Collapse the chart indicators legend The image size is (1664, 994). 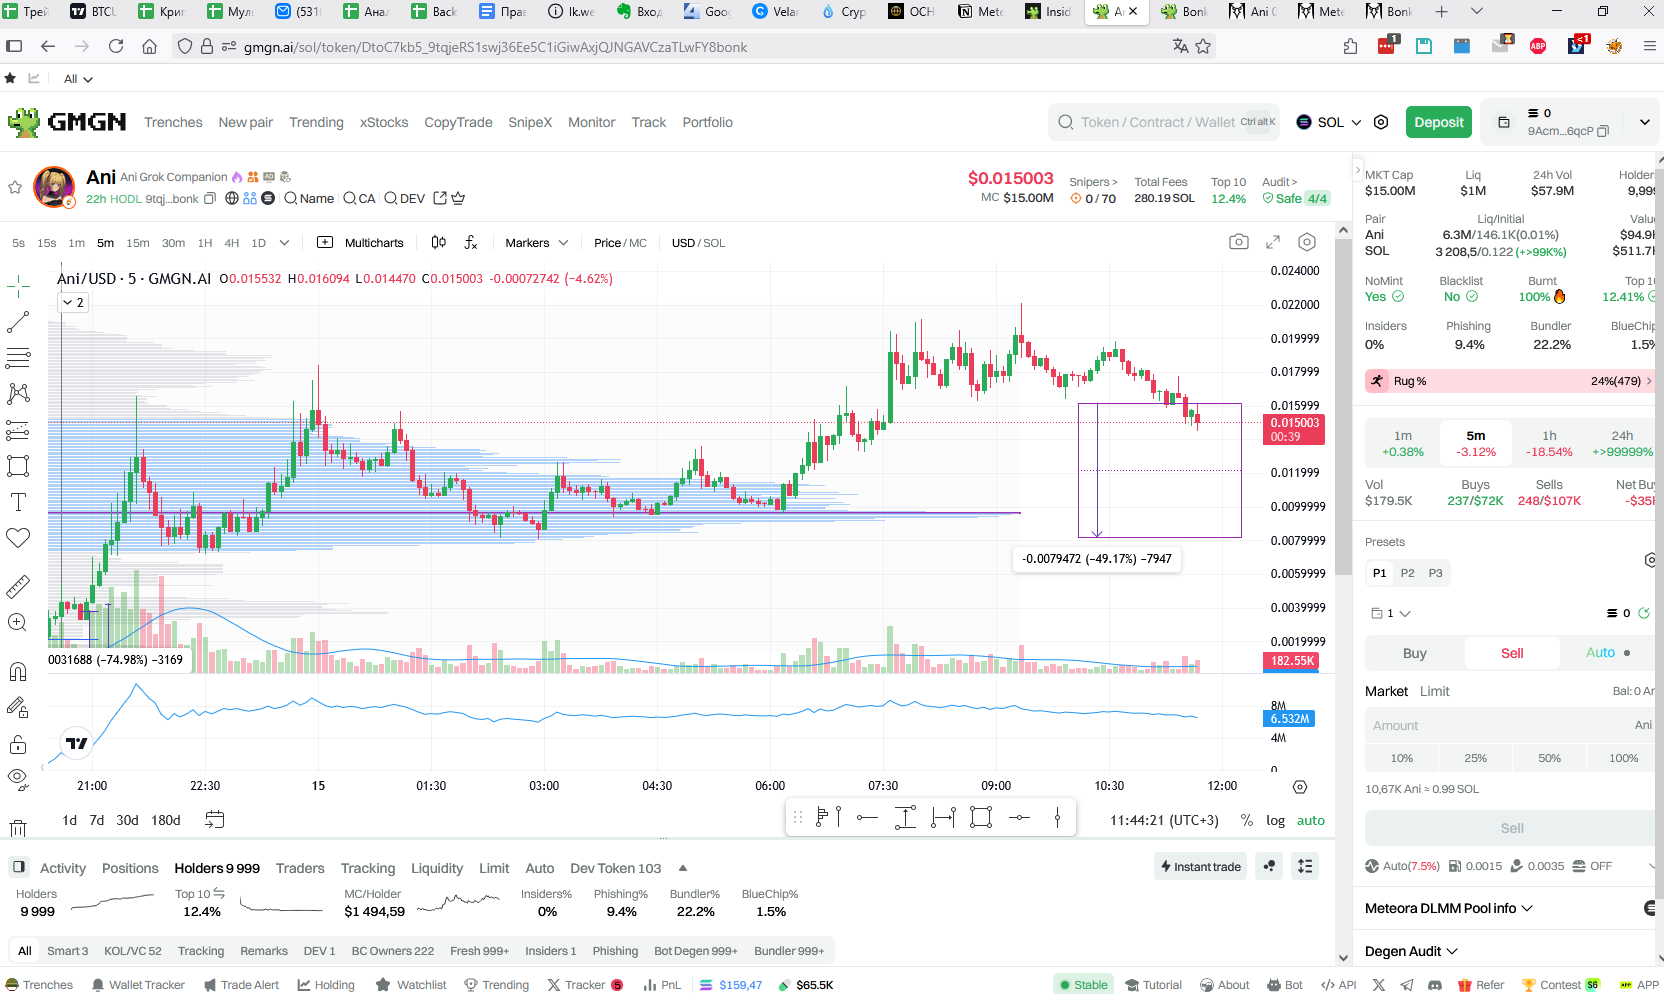click(73, 302)
